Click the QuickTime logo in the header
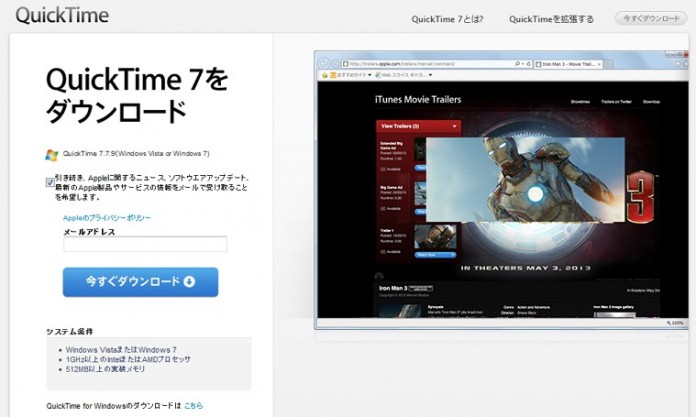The height and width of the screenshot is (417, 696). coord(62,15)
